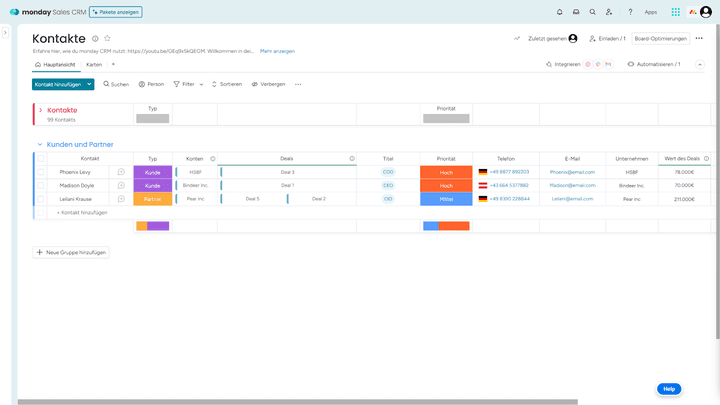Click the search magnifier in top bar

(x=592, y=12)
